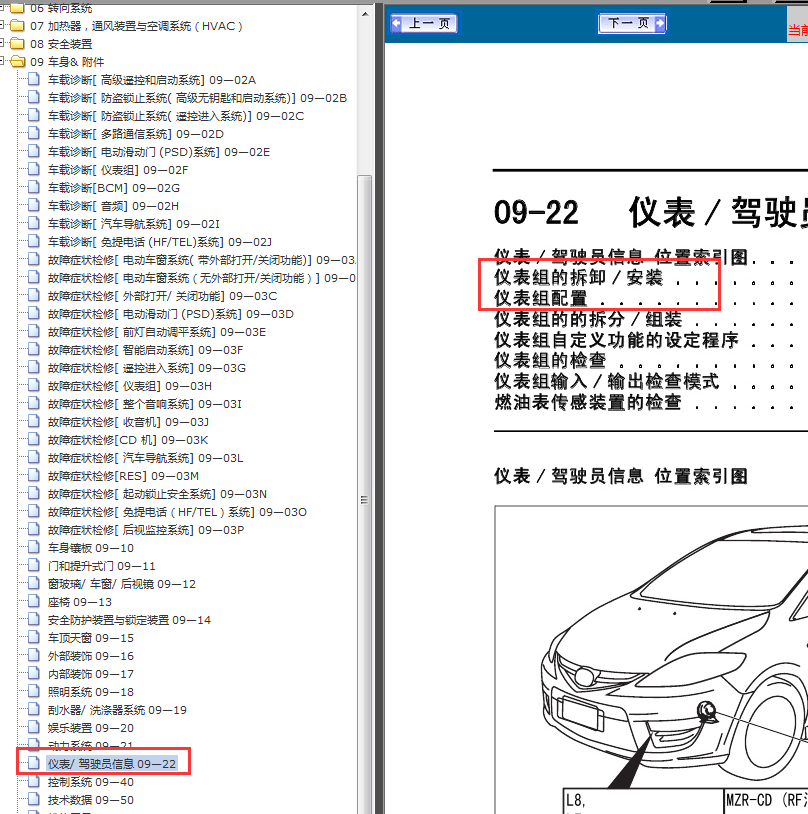Select 仪表/驾驶员信息 09-22 entry
The height and width of the screenshot is (814, 808).
point(112,764)
